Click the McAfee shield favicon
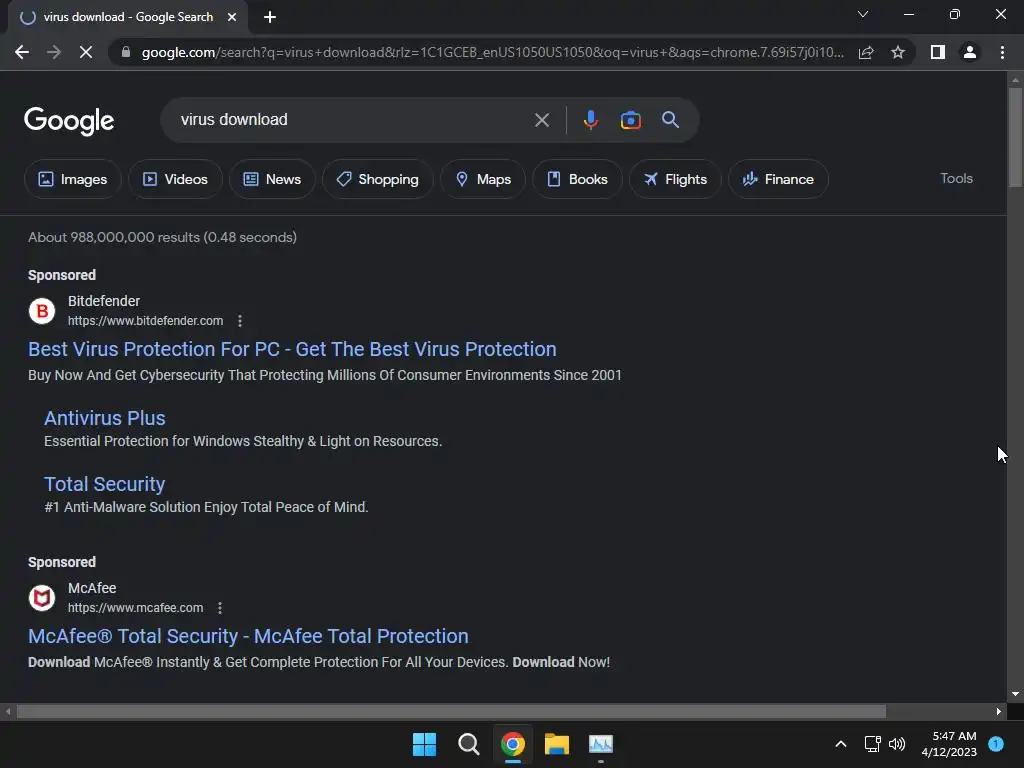Image resolution: width=1024 pixels, height=768 pixels. click(42, 598)
